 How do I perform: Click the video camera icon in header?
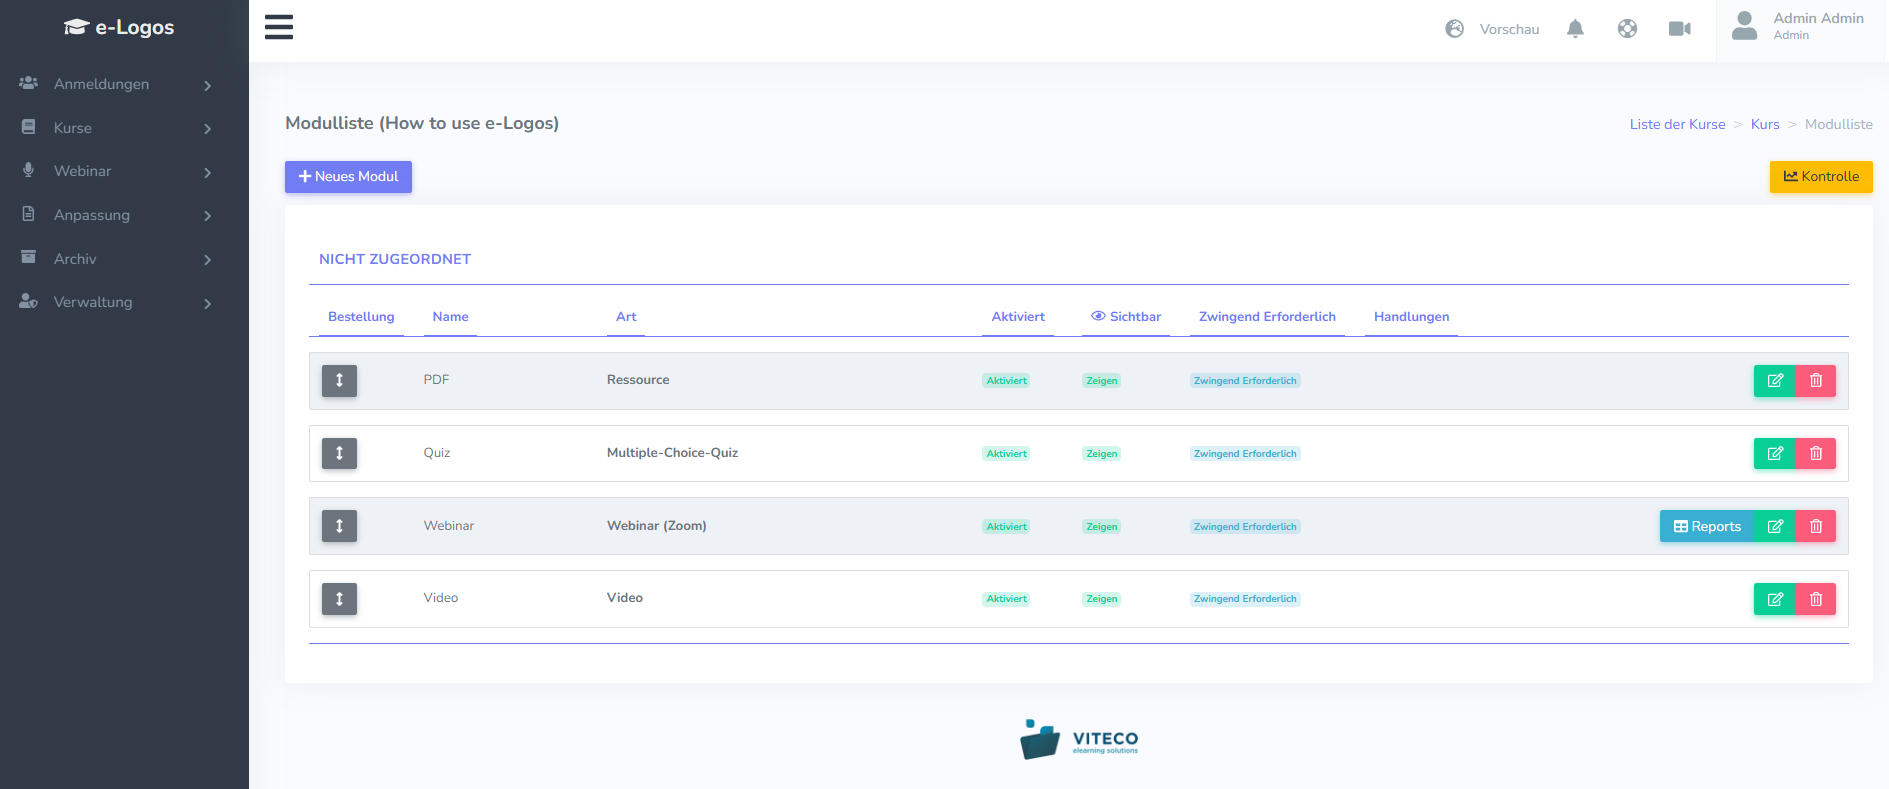1679,29
